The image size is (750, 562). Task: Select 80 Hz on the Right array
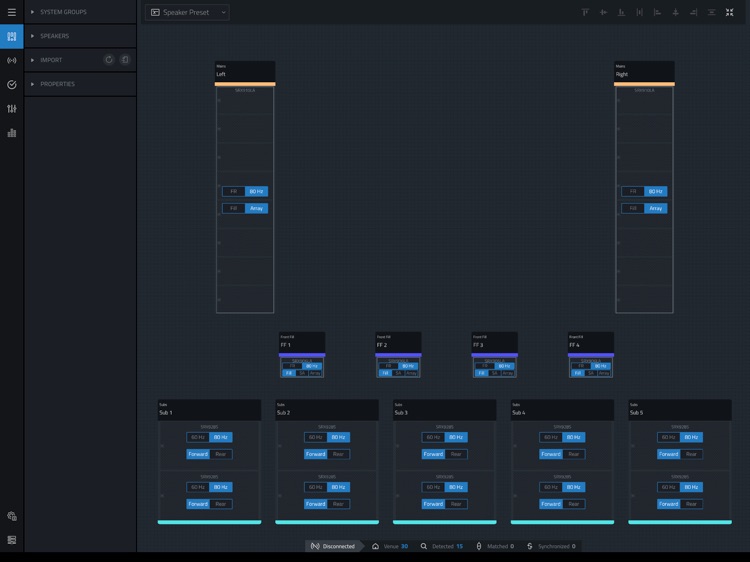[x=656, y=191]
